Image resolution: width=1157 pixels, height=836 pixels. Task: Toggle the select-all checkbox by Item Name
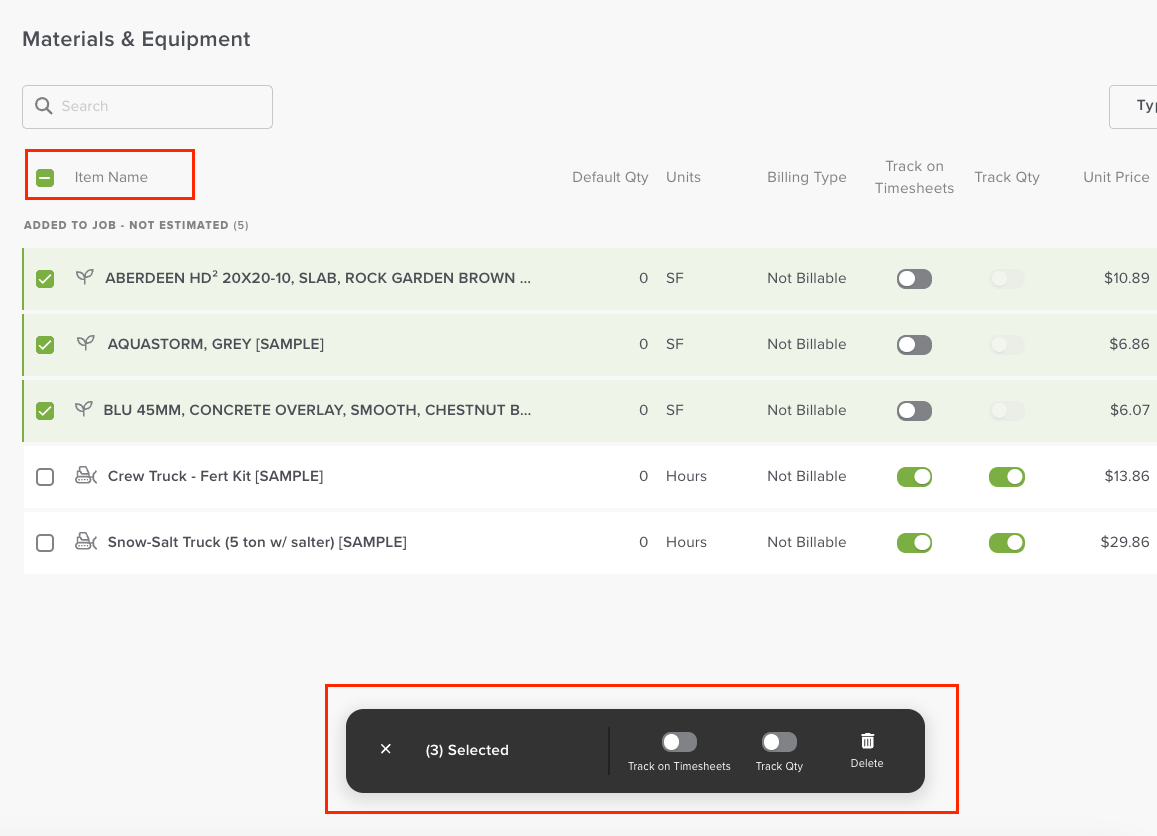click(45, 178)
